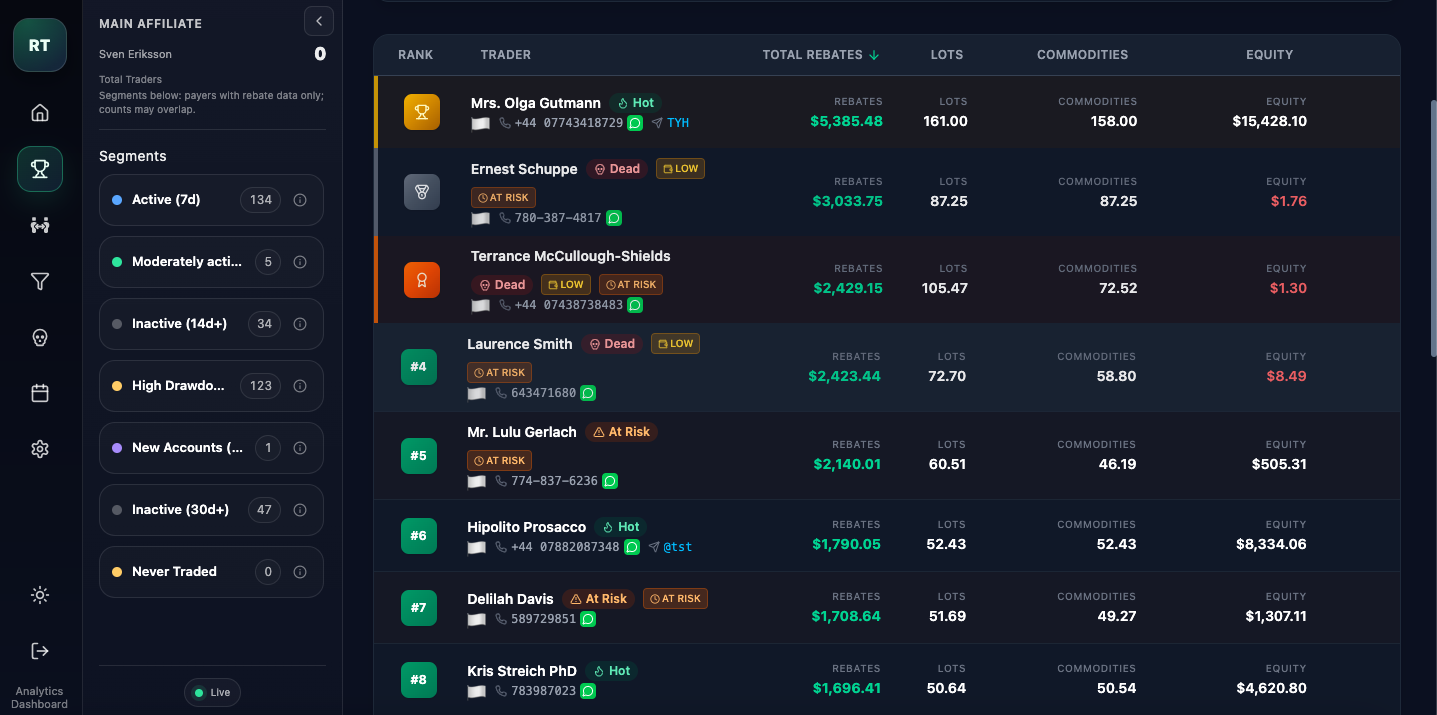
Task: Collapse the Main Affiliate panel with chevron
Action: pos(318,20)
